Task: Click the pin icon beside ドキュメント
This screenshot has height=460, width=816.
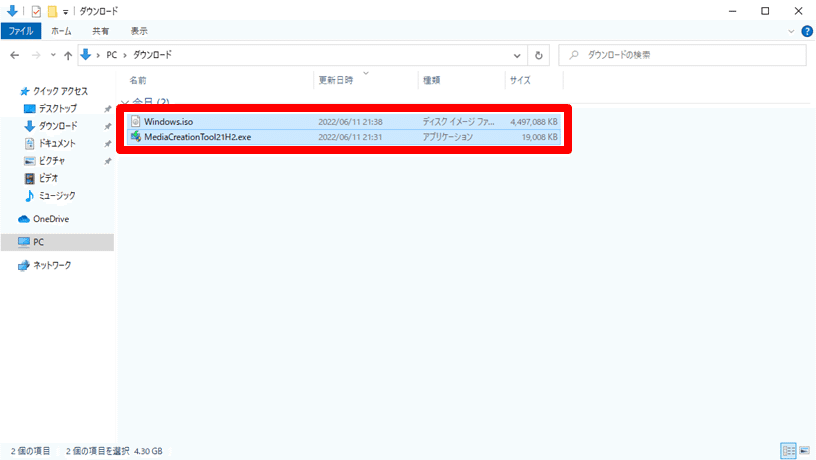Action: [108, 144]
